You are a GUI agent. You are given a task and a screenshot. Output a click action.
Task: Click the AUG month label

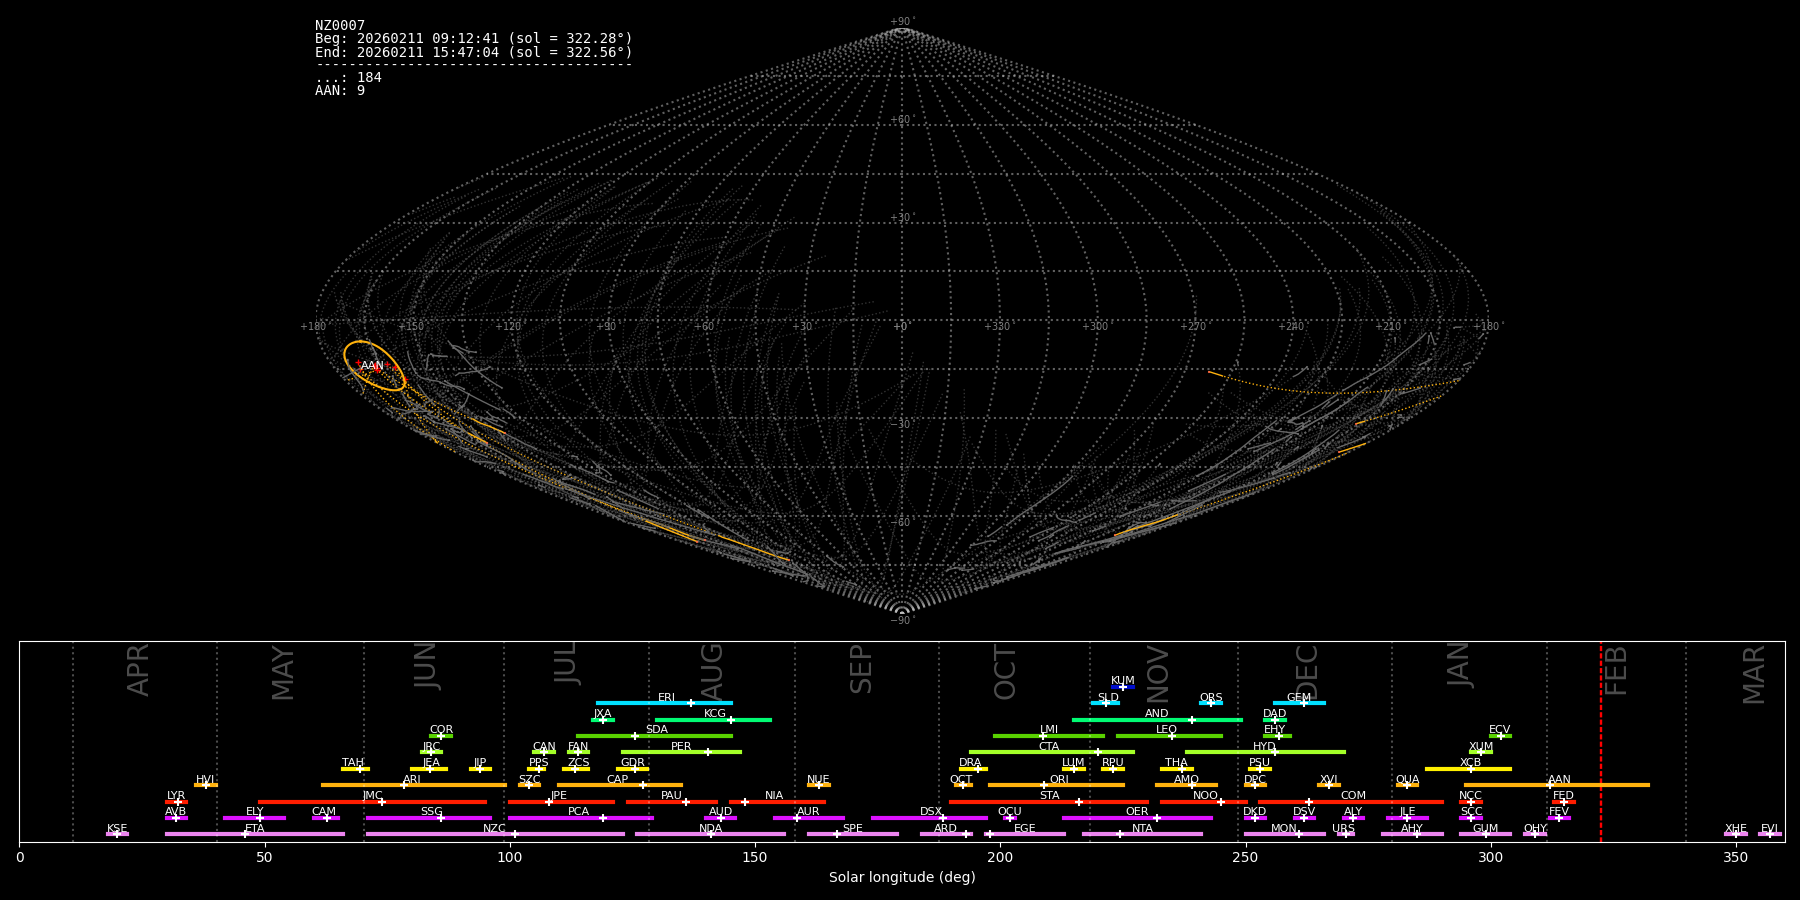click(x=711, y=671)
